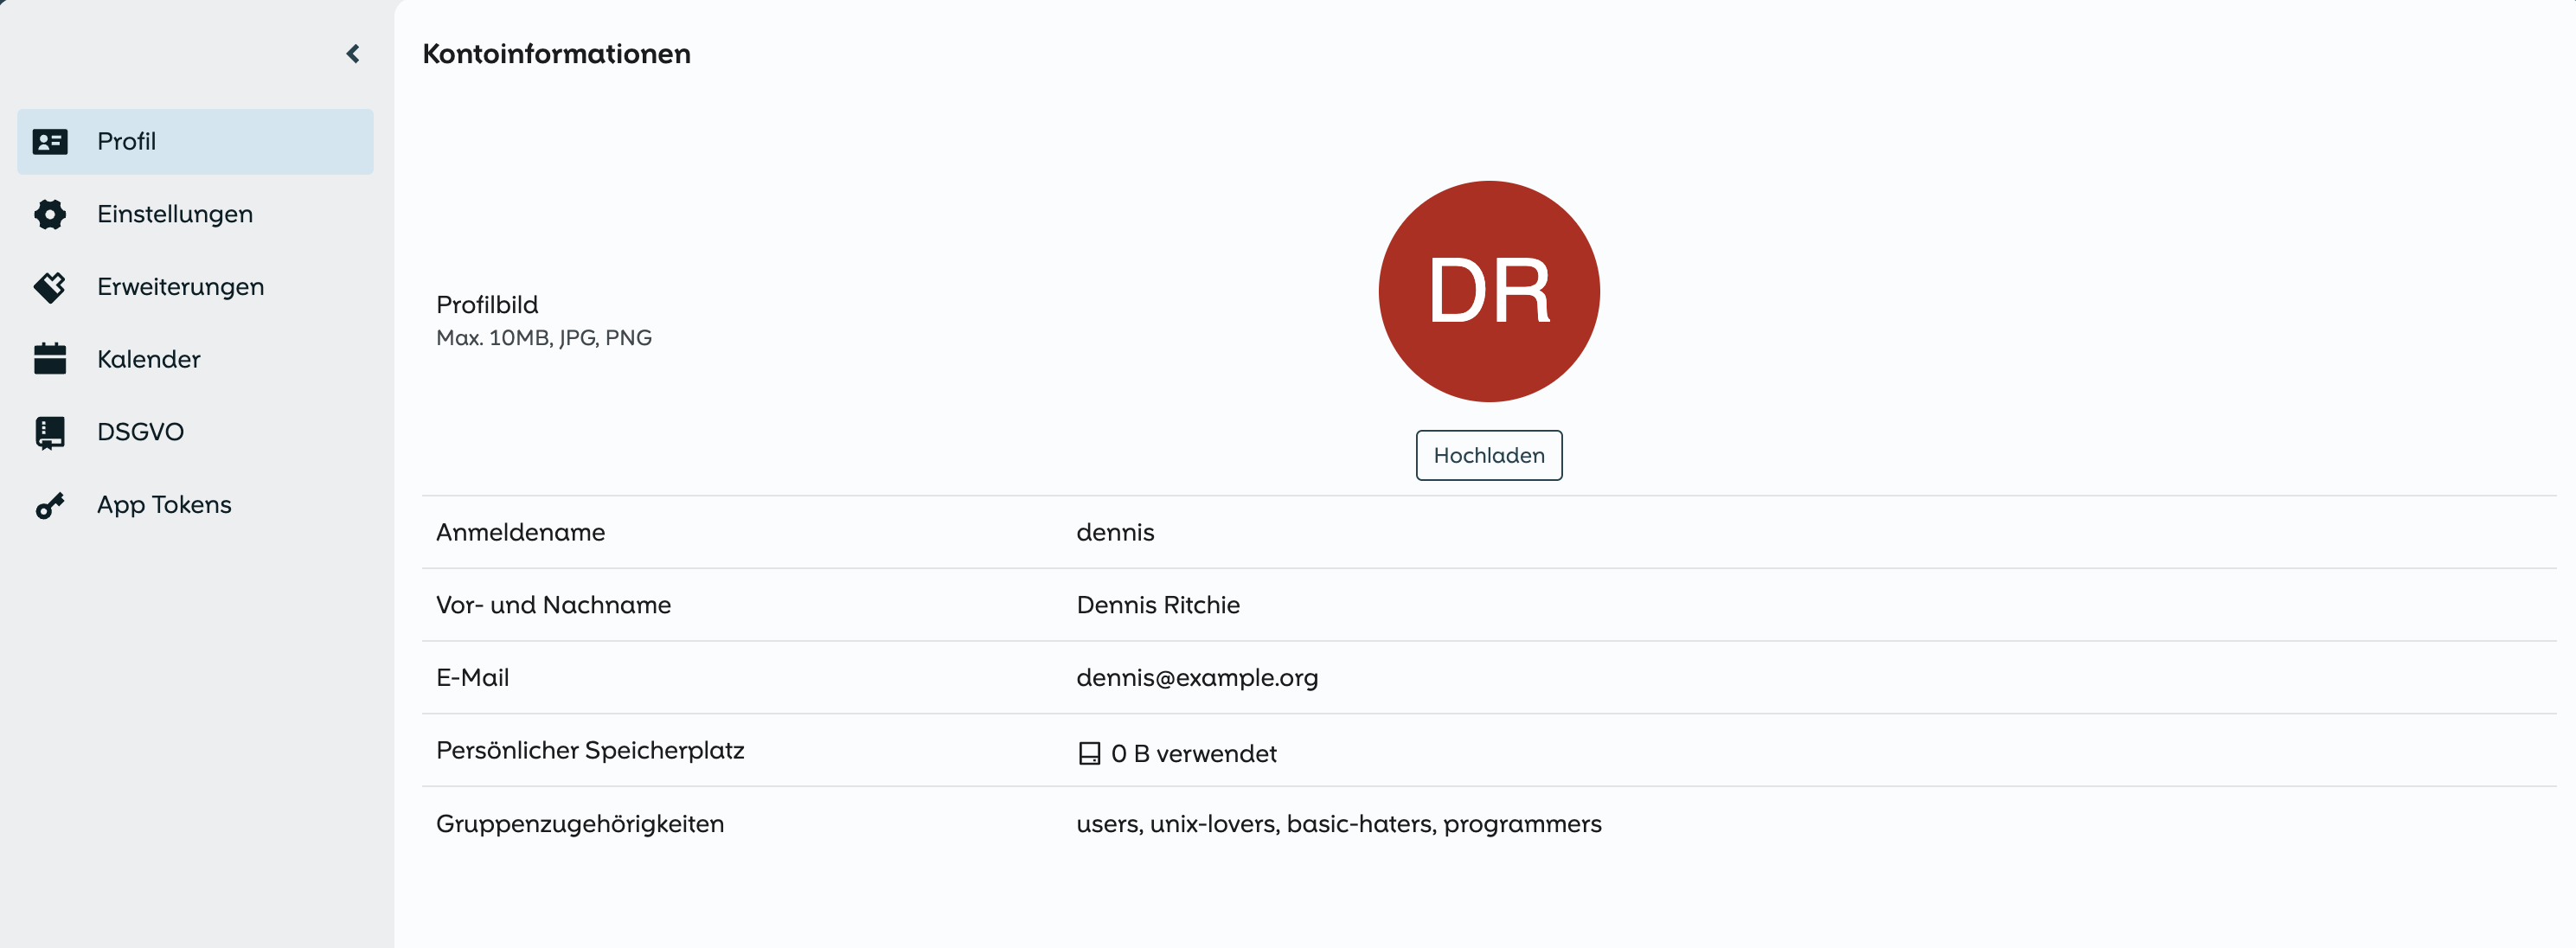Navigate to App Tokens
Image resolution: width=2576 pixels, height=948 pixels.
pyautogui.click(x=164, y=505)
